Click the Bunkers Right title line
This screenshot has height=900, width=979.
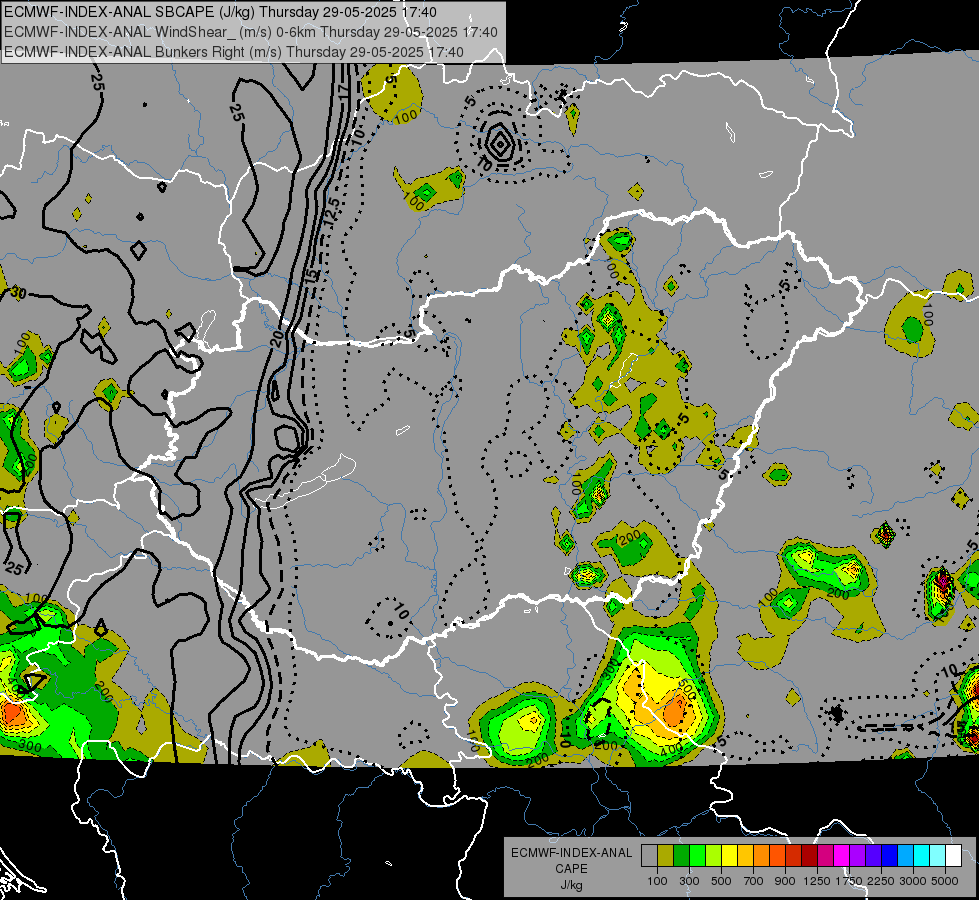pos(234,52)
